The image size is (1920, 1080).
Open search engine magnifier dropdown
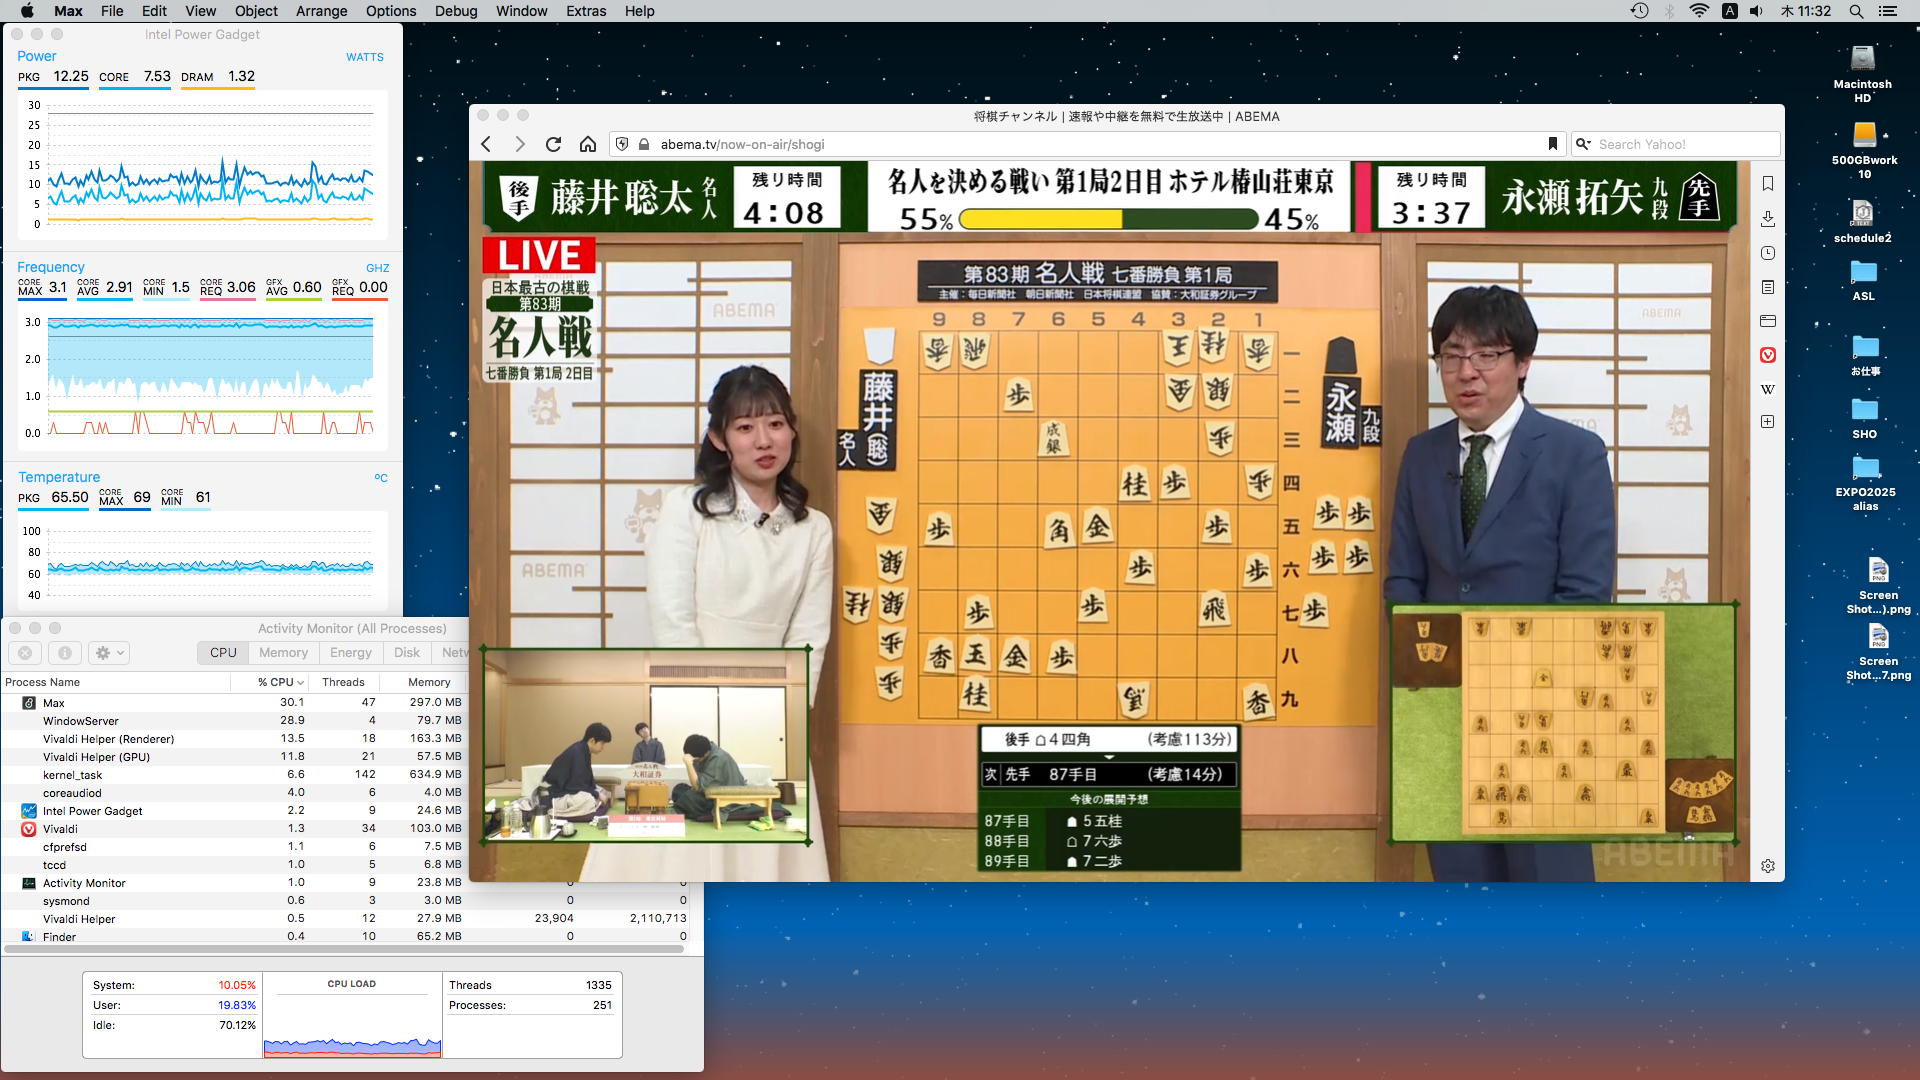pos(1583,144)
